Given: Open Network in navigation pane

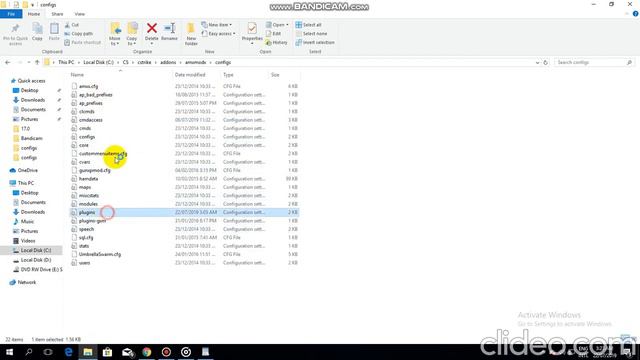Looking at the screenshot, I should (27, 282).
